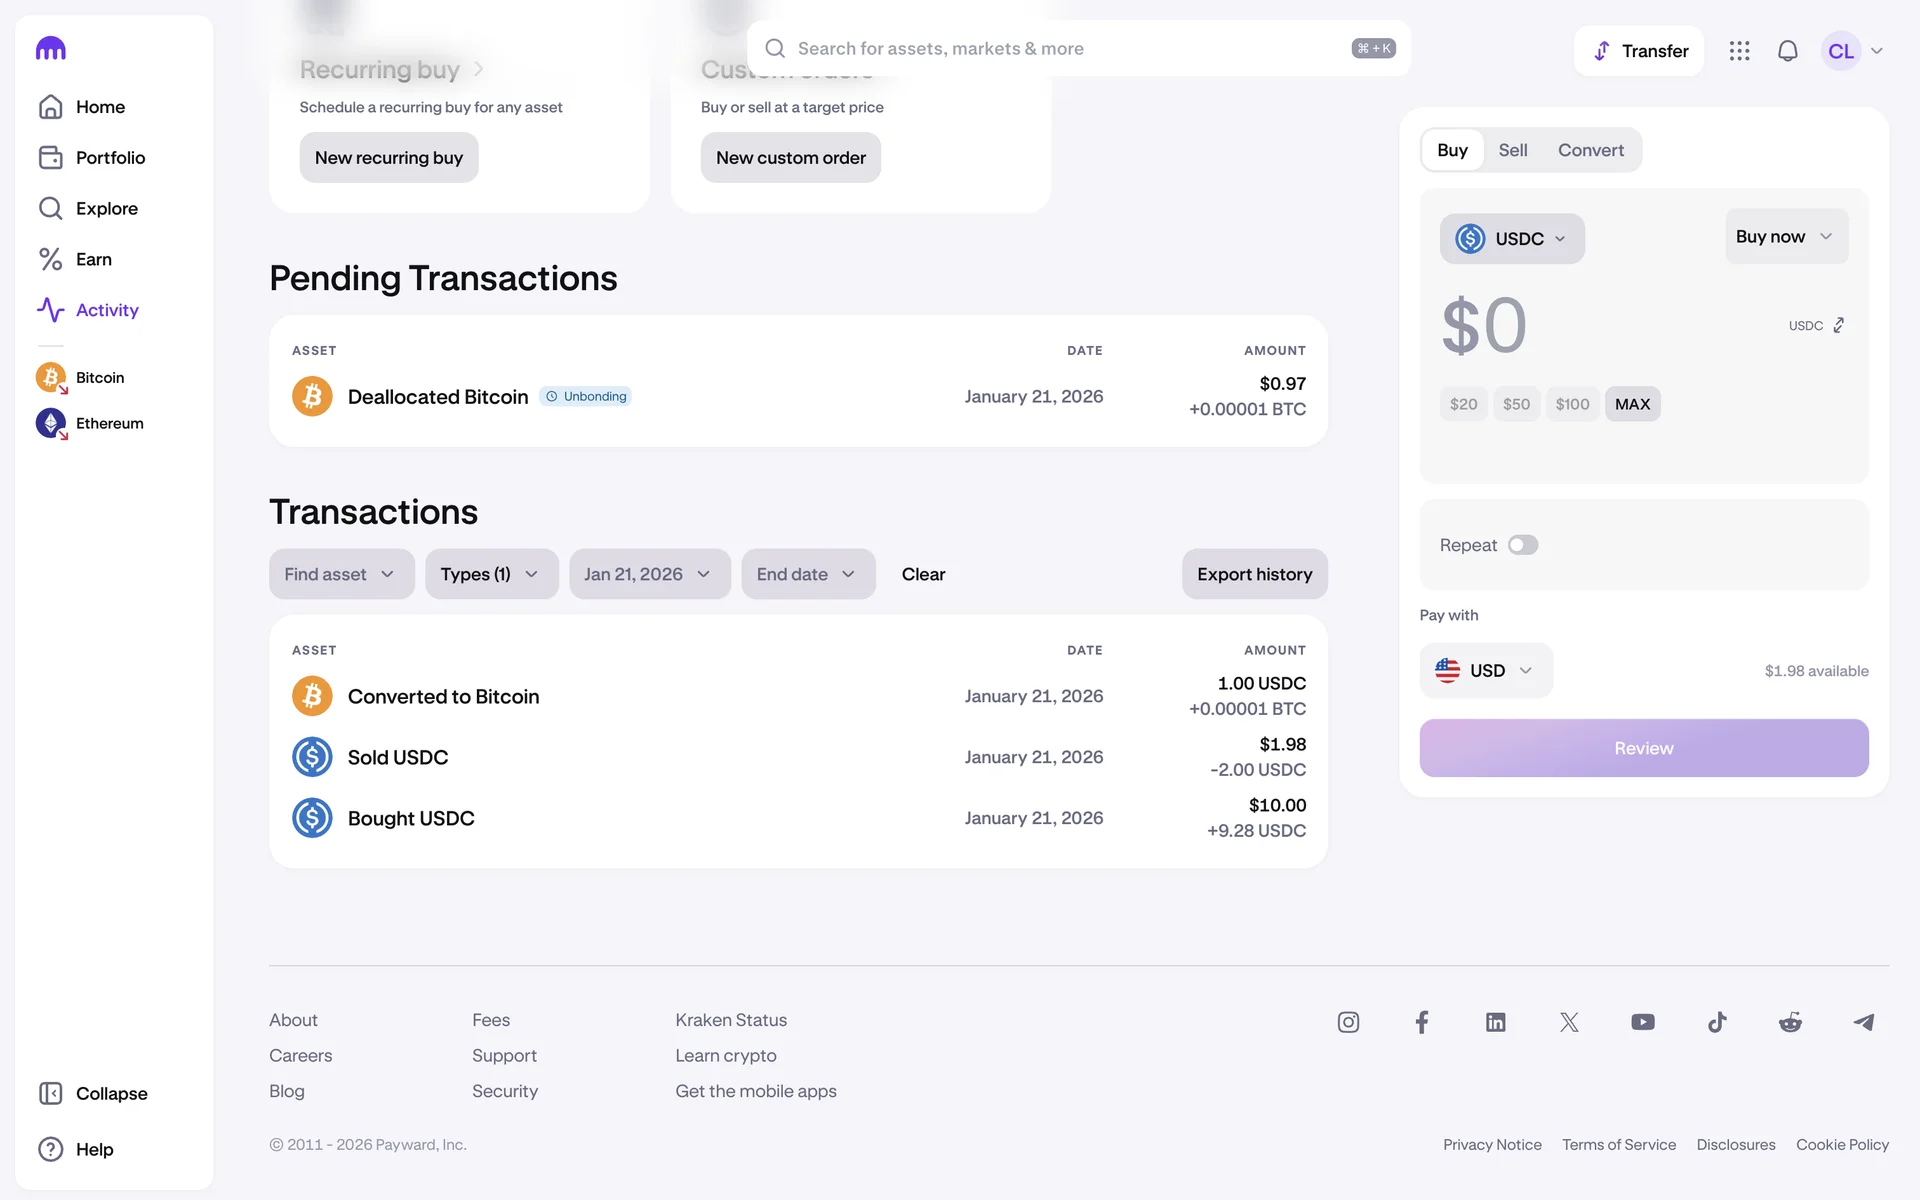Viewport: 1920px width, 1200px height.
Task: Open the notifications bell
Action: pos(1787,51)
